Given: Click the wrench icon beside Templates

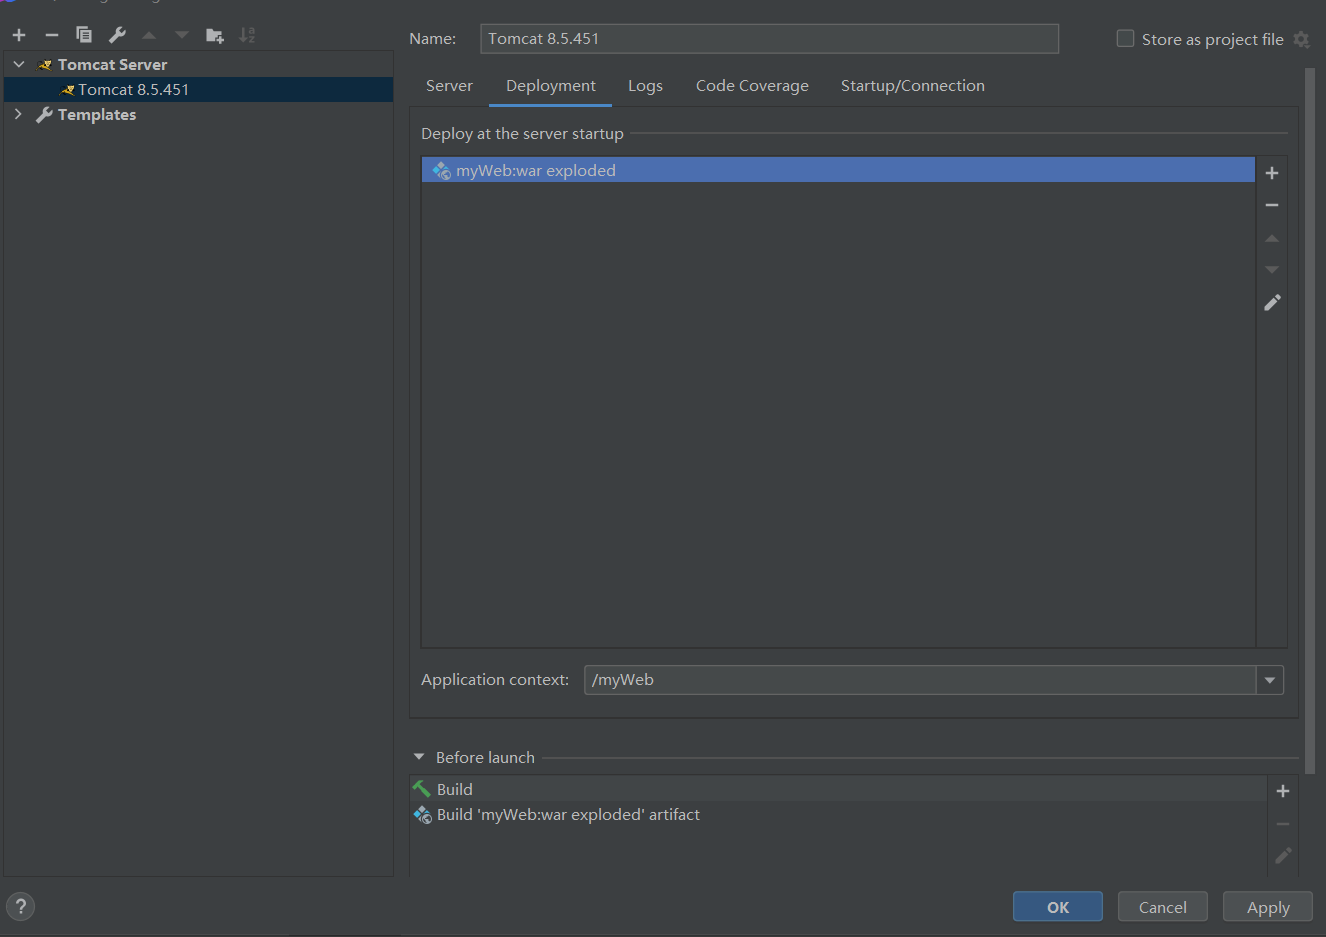Looking at the screenshot, I should pyautogui.click(x=44, y=115).
